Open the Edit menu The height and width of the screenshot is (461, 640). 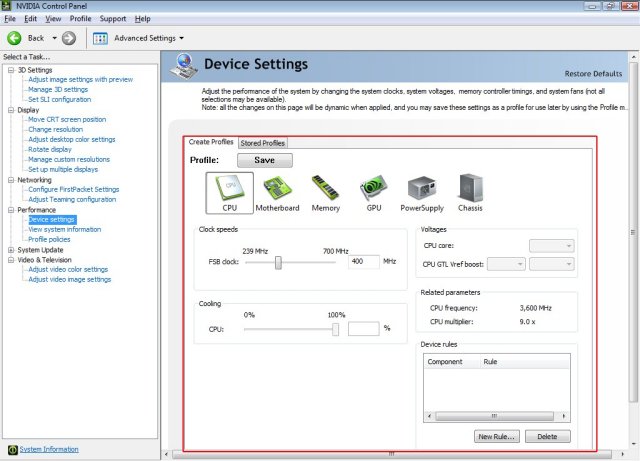[30, 19]
